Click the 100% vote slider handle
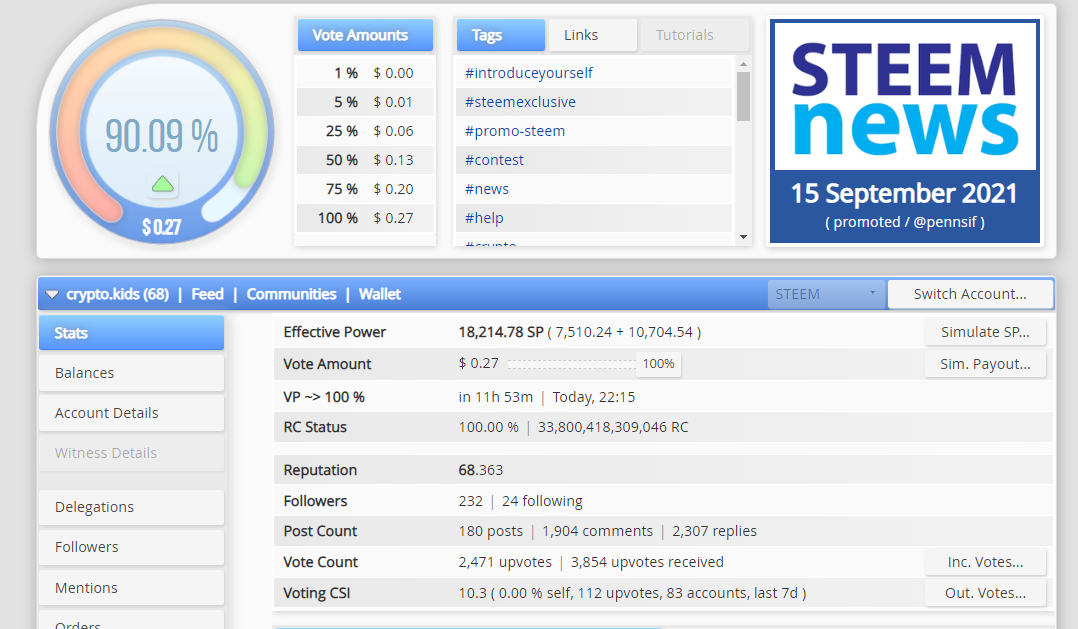This screenshot has height=629, width=1078. (658, 364)
